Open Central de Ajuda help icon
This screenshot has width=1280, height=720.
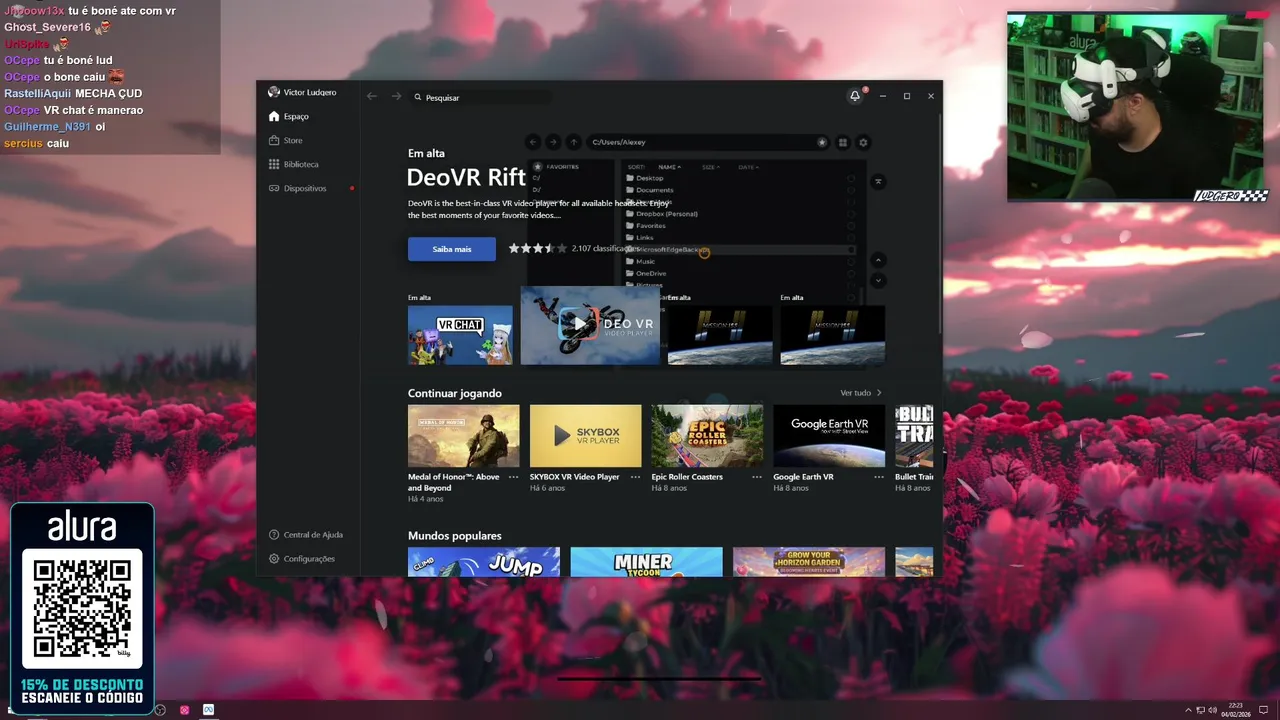pyautogui.click(x=274, y=535)
